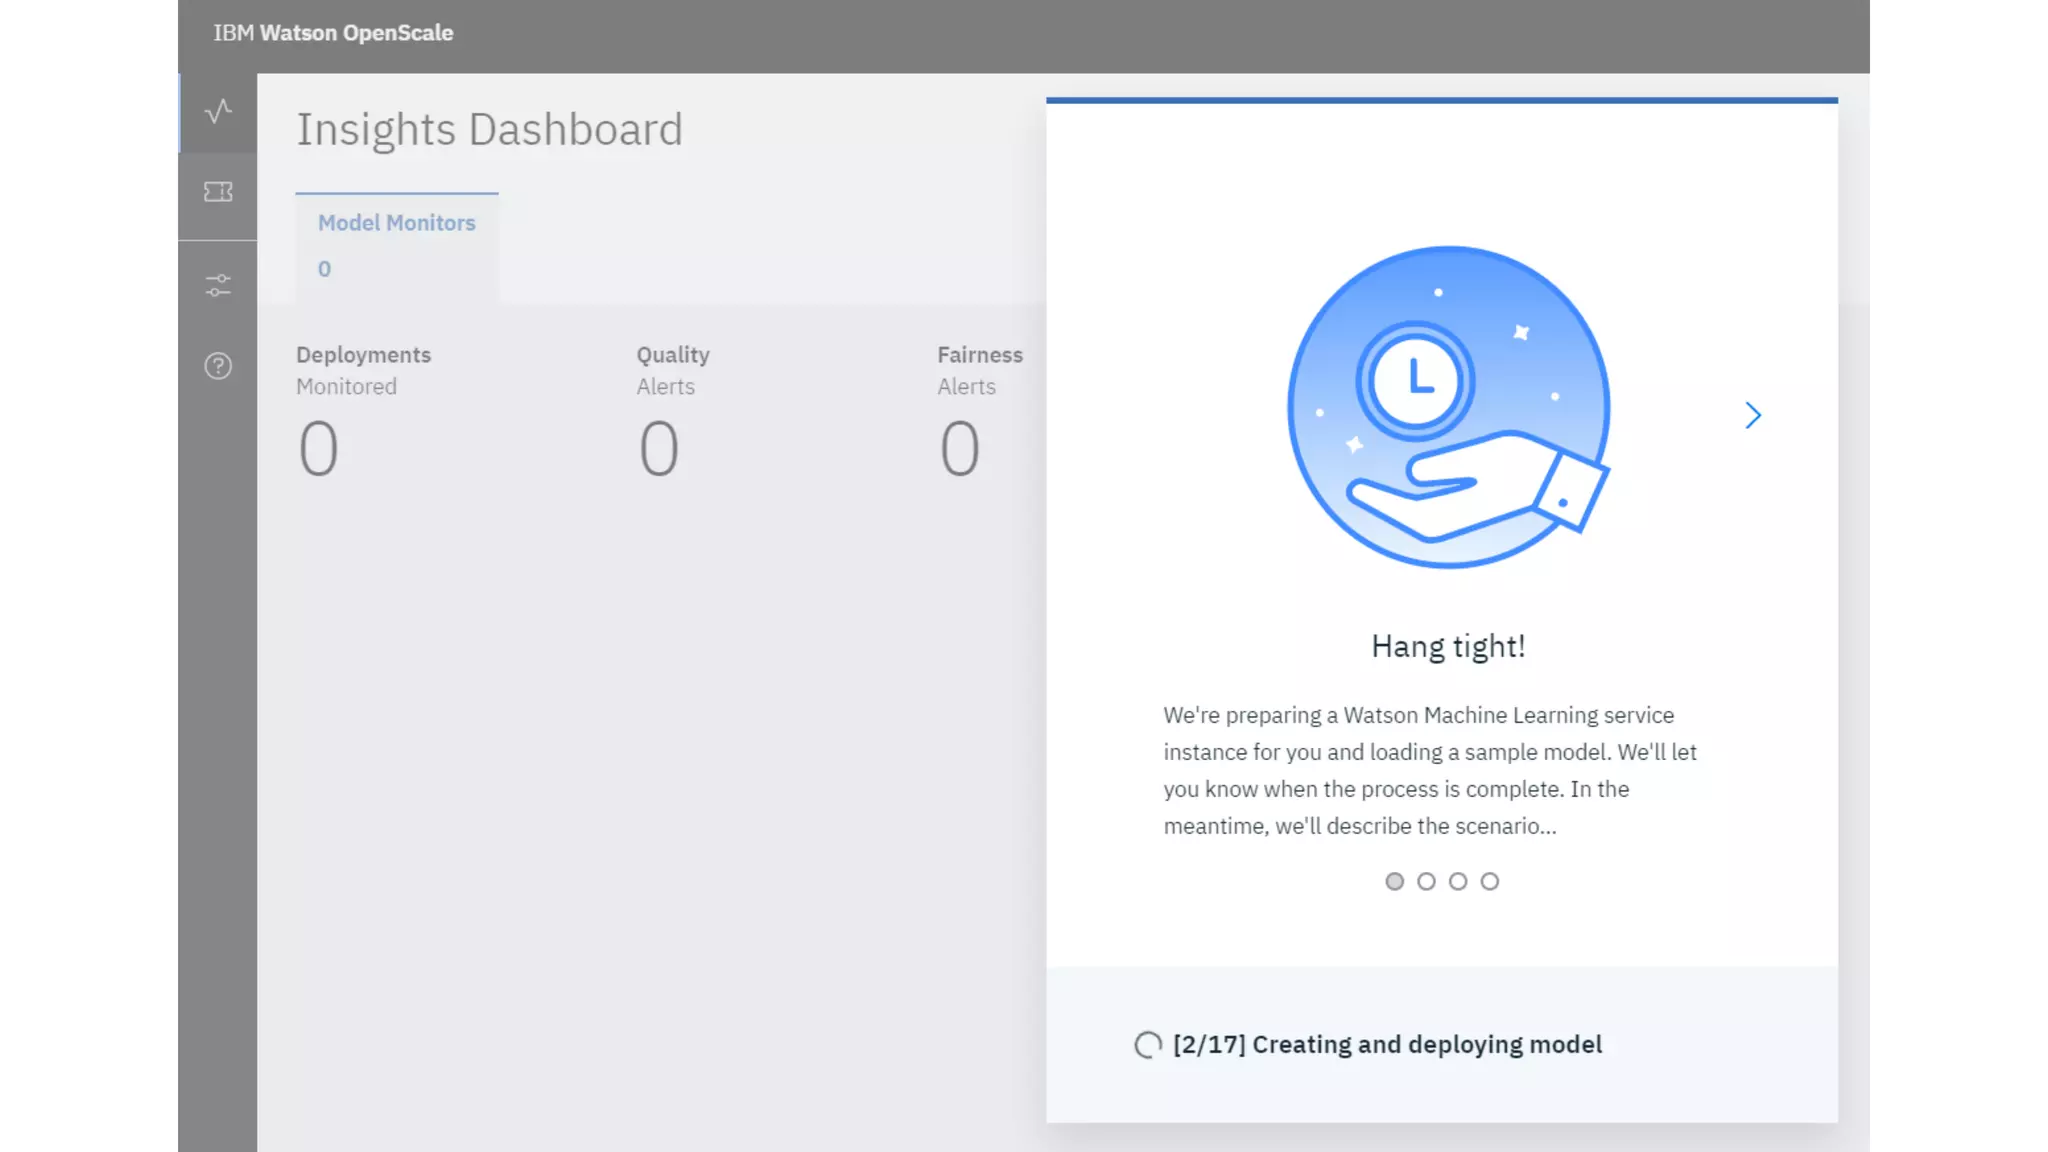The image size is (2048, 1152).
Task: Click the Quality Alerts count
Action: click(x=659, y=448)
